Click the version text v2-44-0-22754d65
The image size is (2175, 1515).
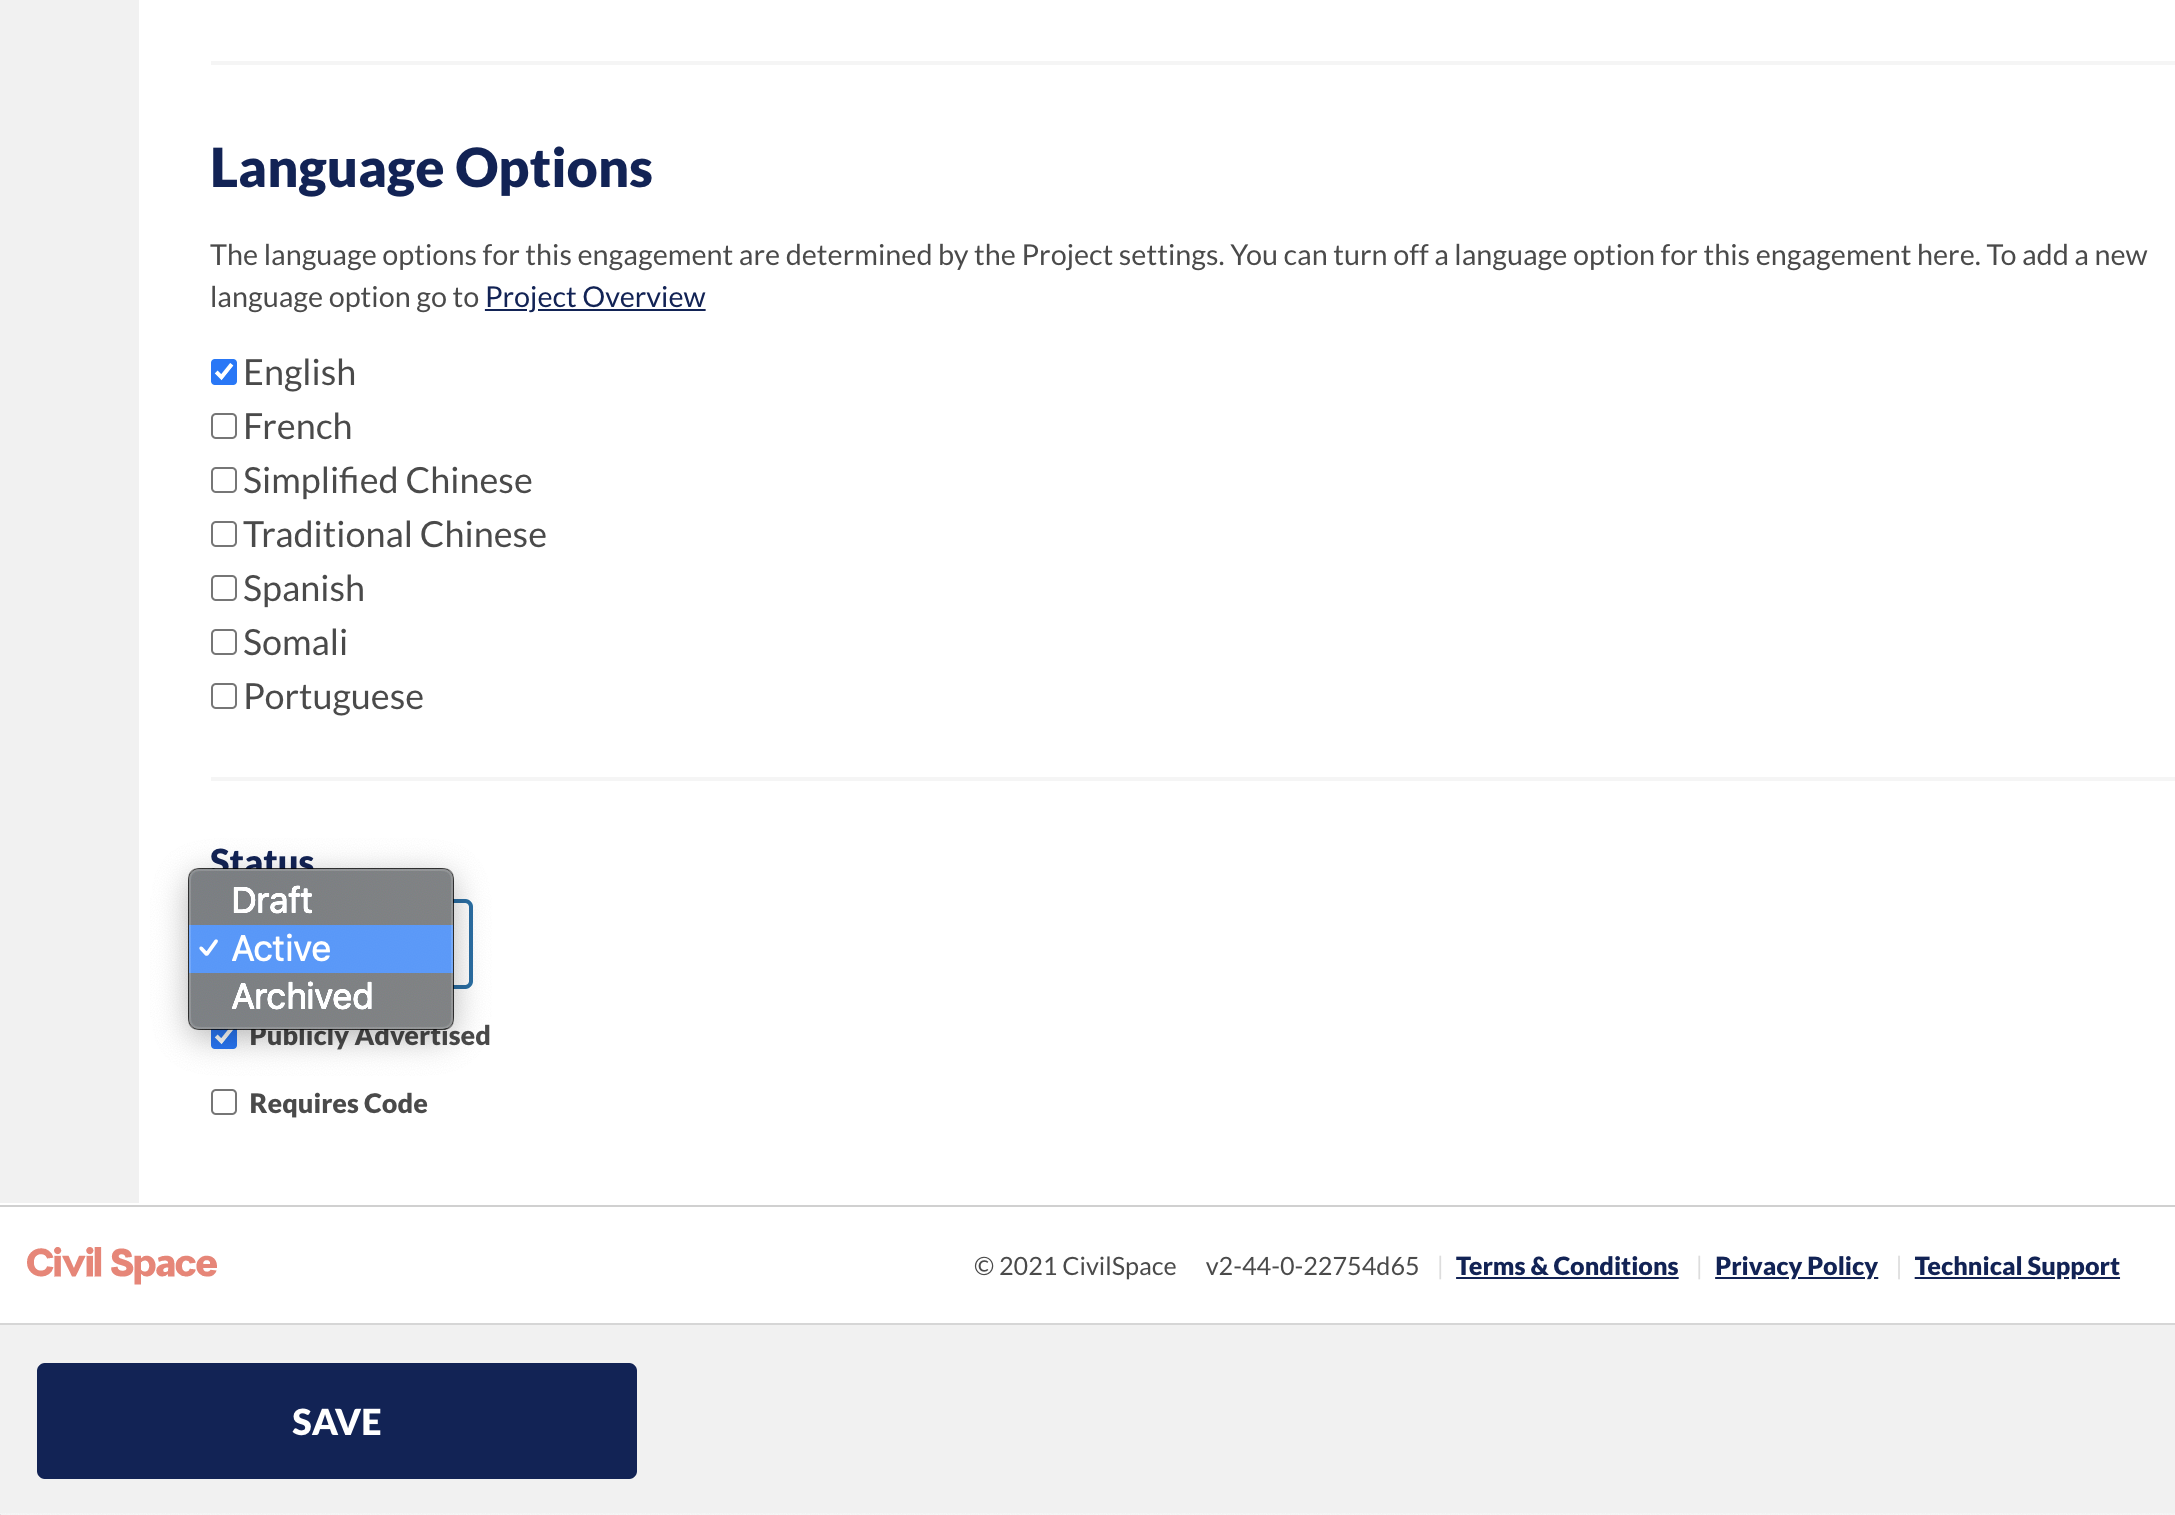[1312, 1266]
